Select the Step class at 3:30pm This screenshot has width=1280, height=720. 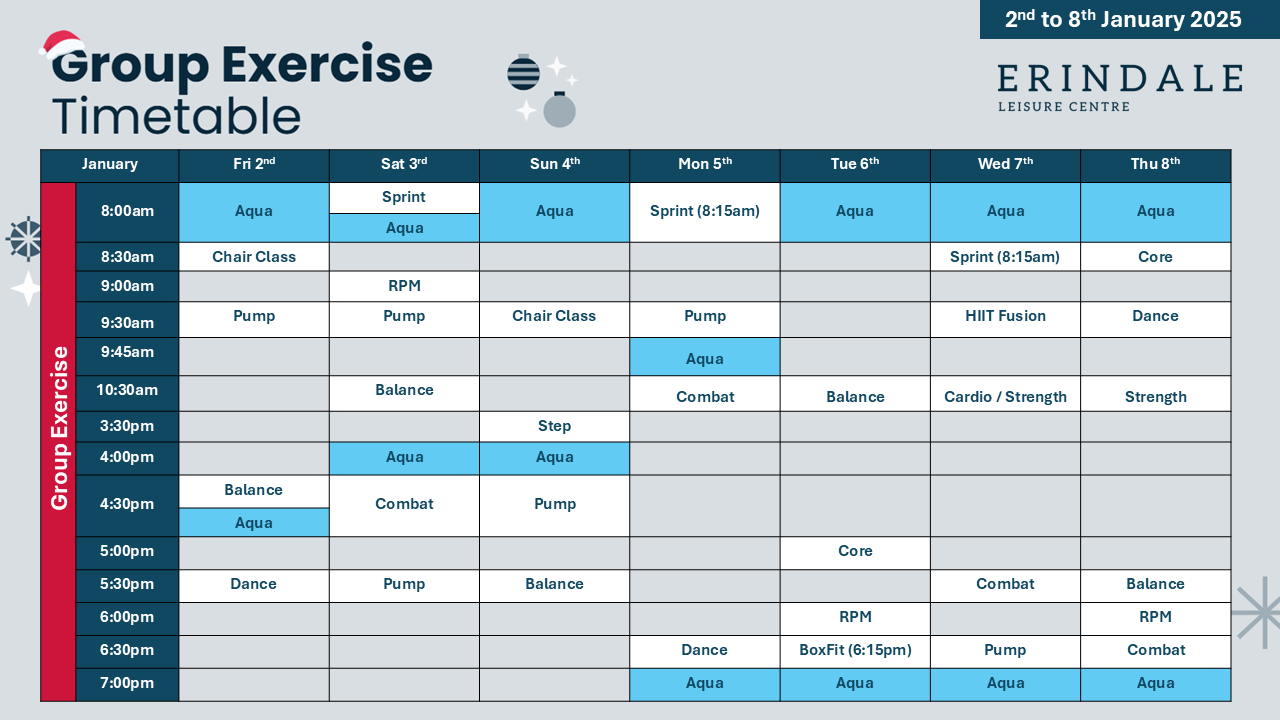pyautogui.click(x=554, y=427)
